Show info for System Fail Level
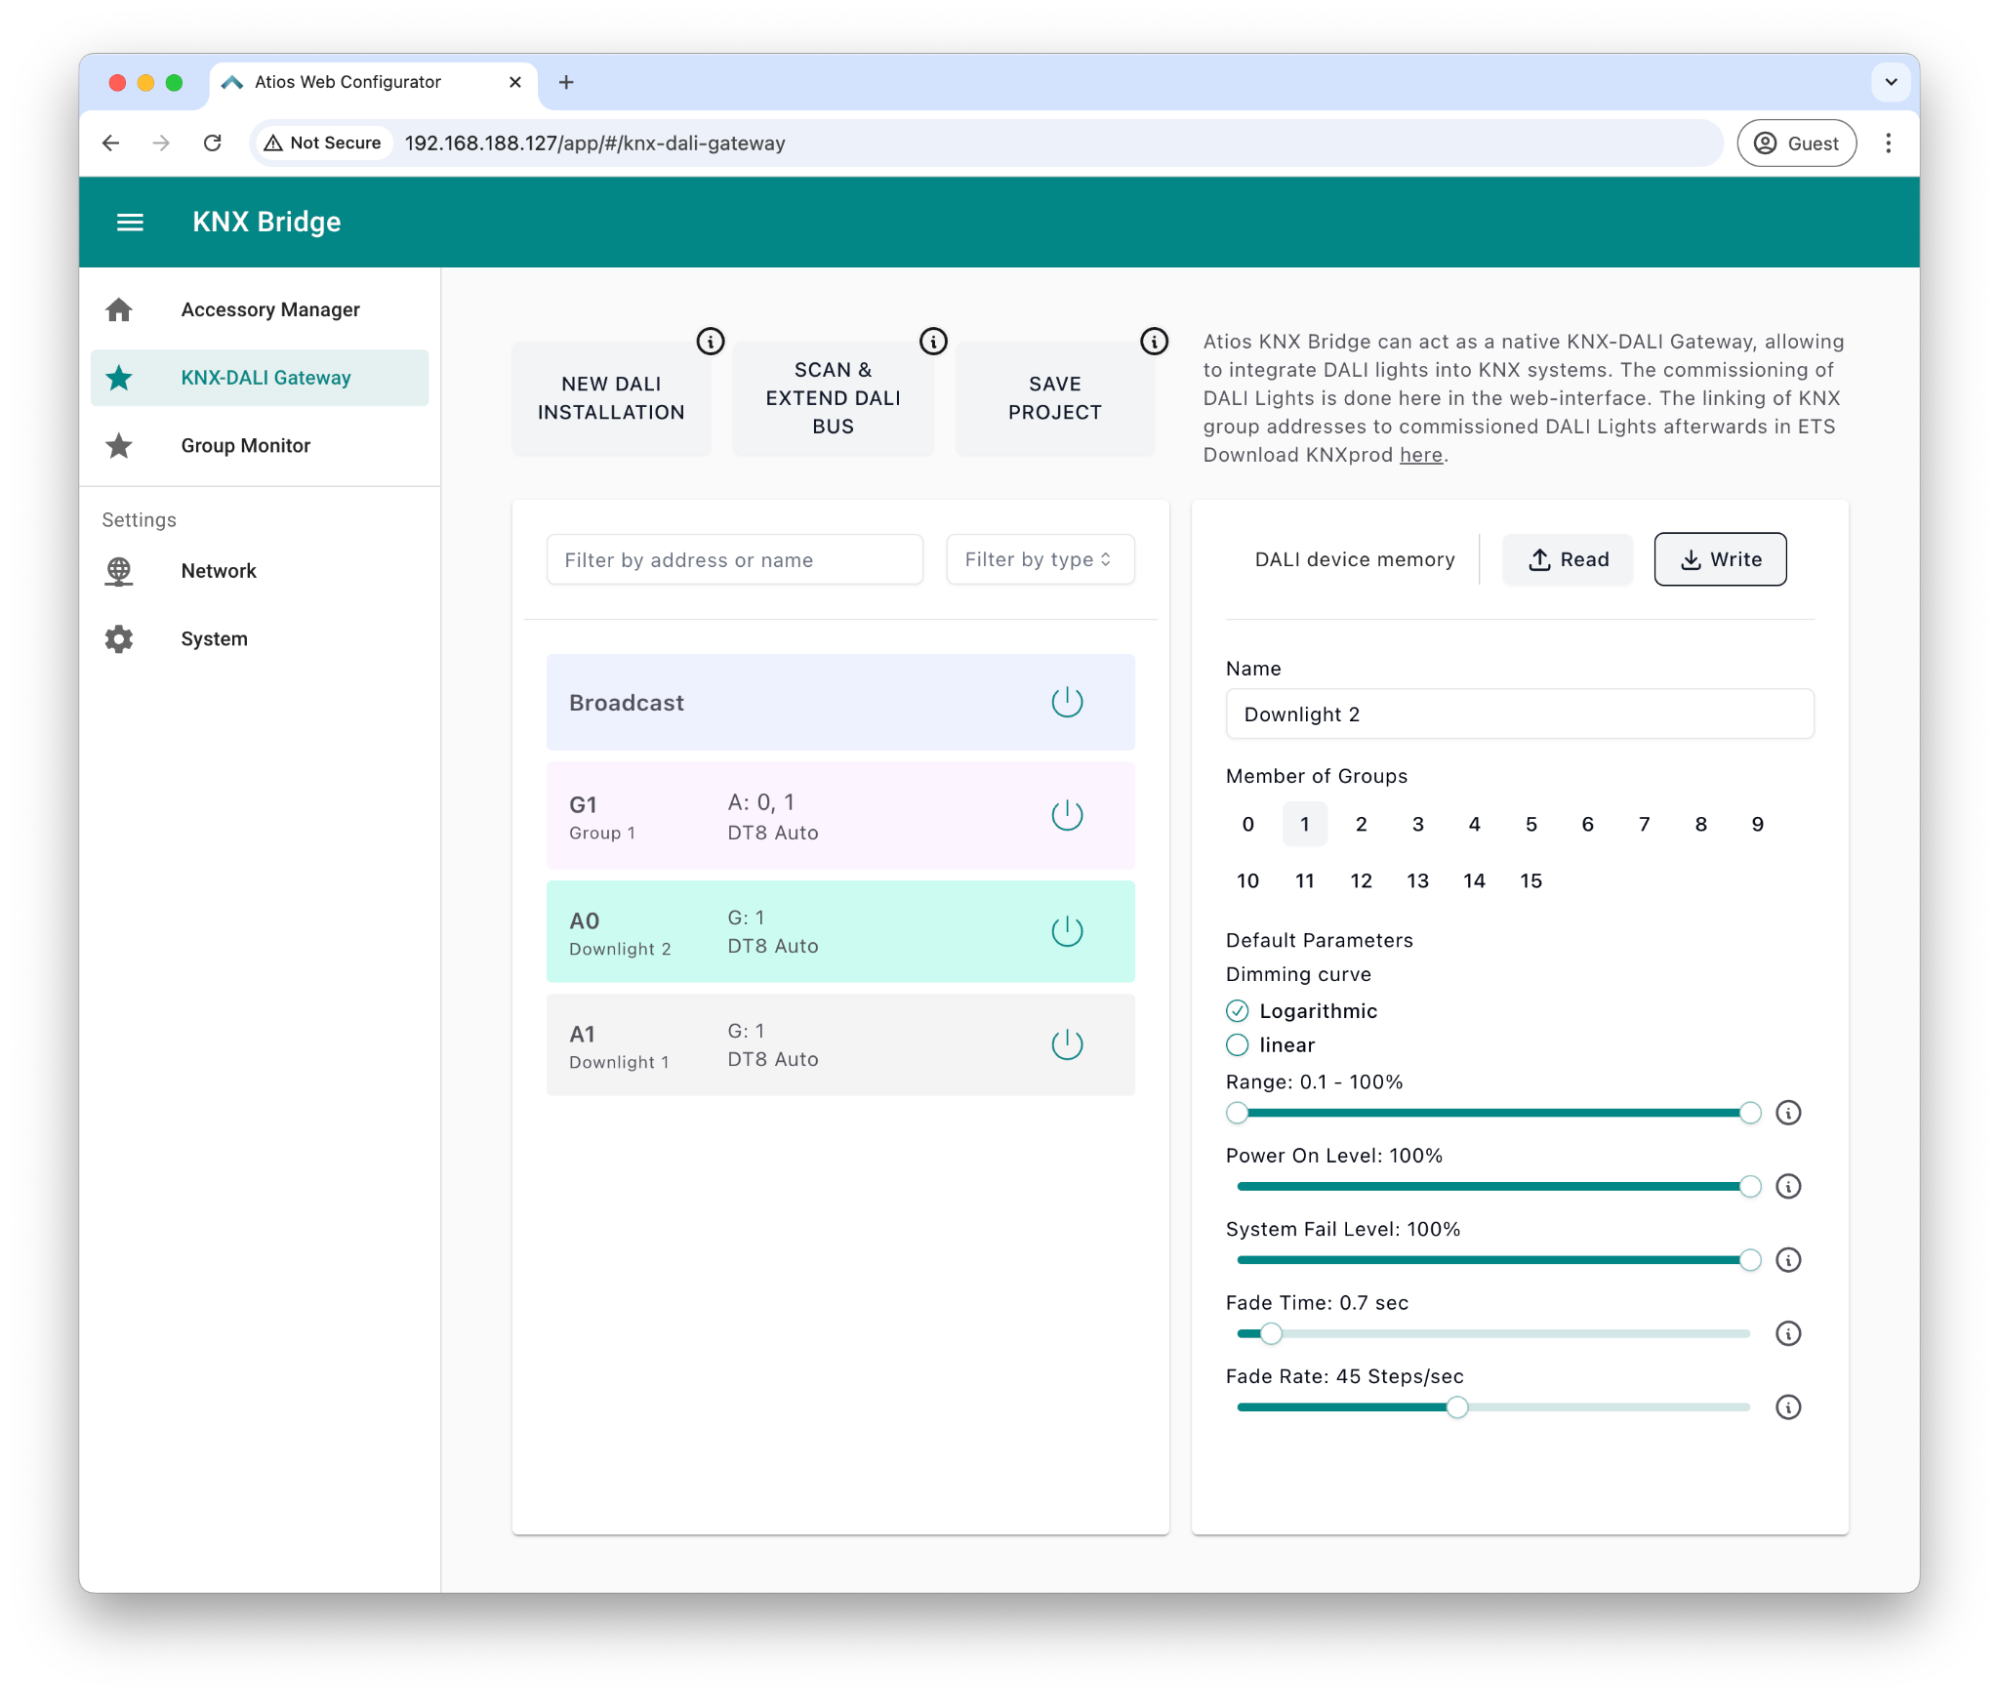The height and width of the screenshot is (1698, 1999). [1788, 1260]
